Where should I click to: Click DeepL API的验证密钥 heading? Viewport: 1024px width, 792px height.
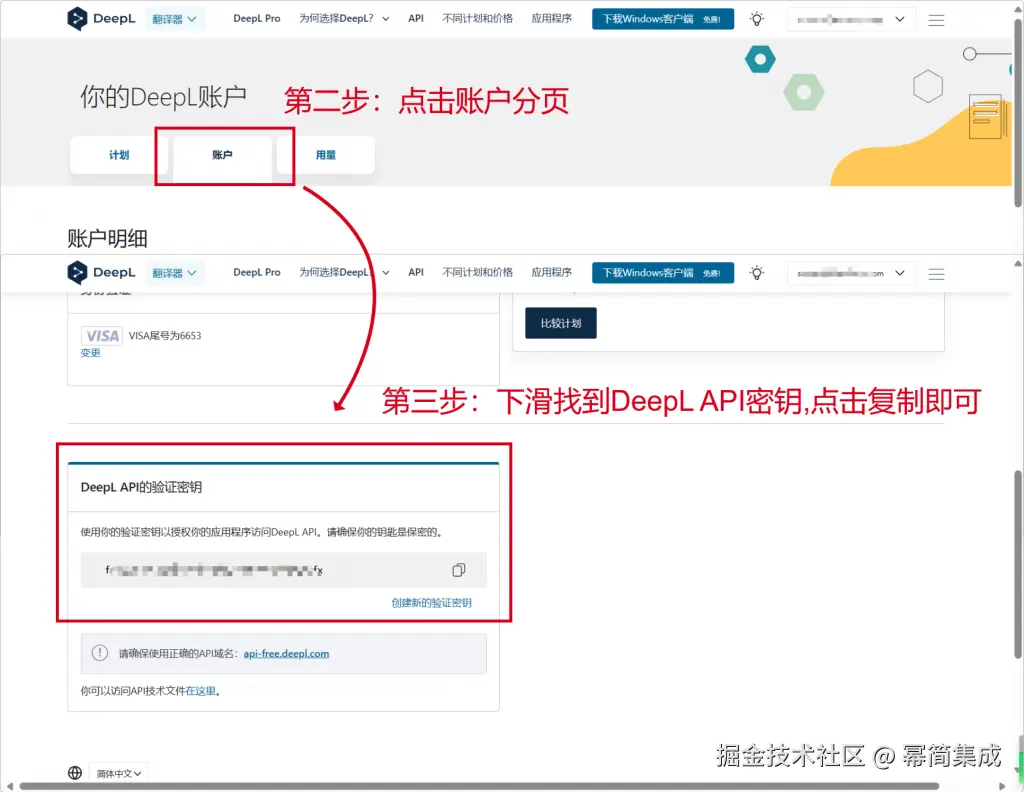141,487
